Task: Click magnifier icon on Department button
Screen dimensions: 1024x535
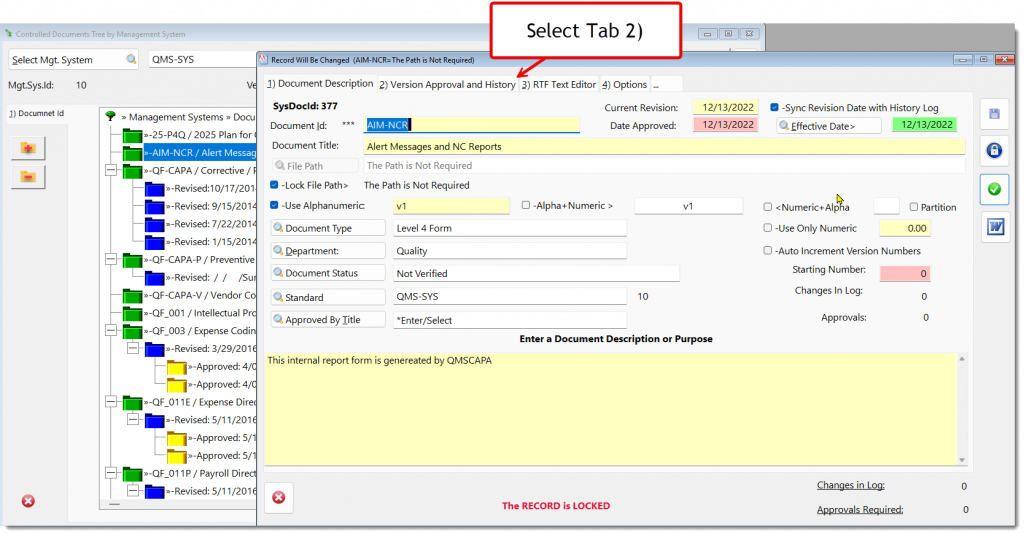Action: click(x=279, y=251)
